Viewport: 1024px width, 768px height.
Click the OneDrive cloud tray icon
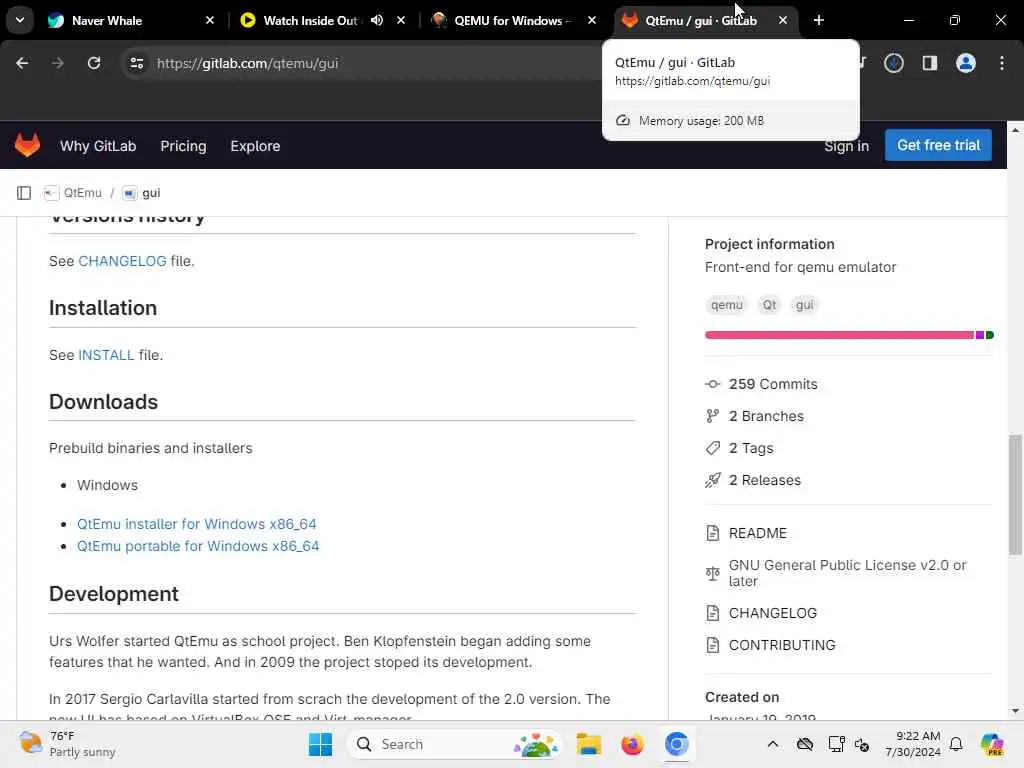pyautogui.click(x=805, y=744)
